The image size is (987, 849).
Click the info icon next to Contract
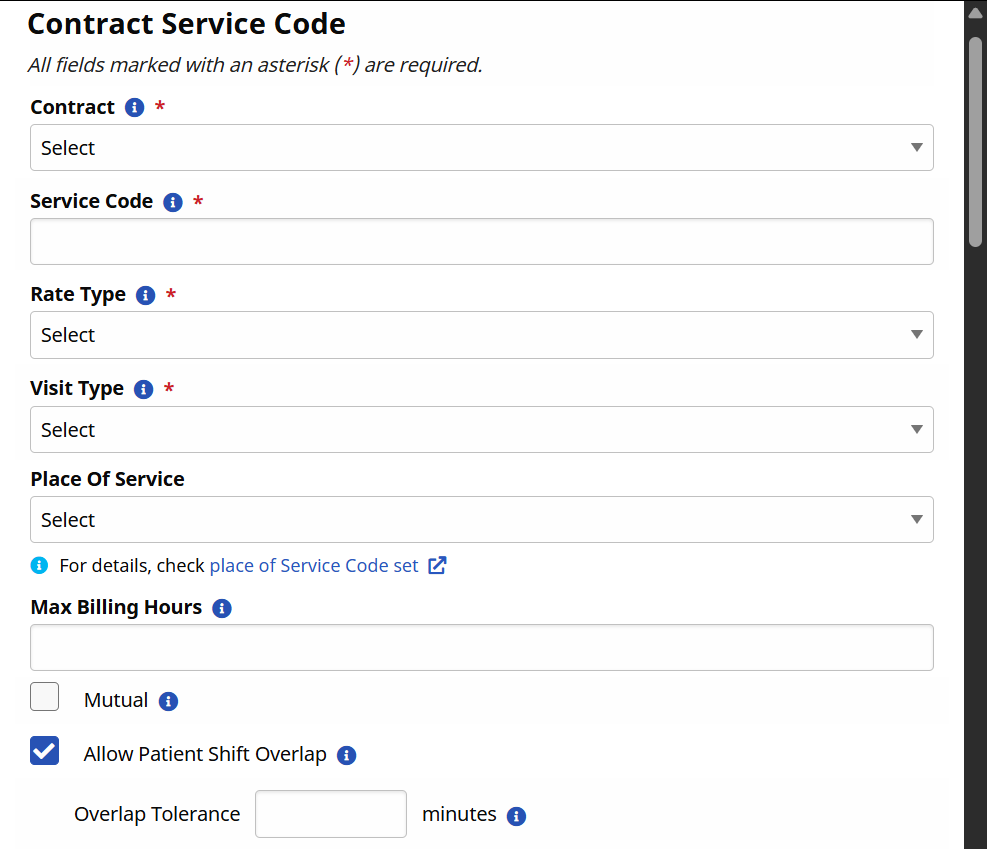135,108
